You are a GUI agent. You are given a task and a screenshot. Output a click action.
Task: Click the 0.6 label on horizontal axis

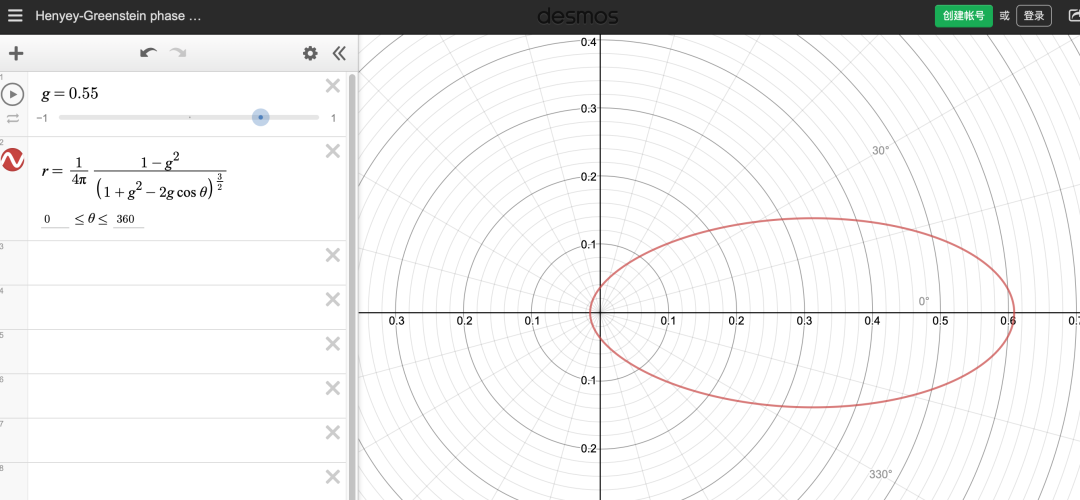[x=1008, y=321]
